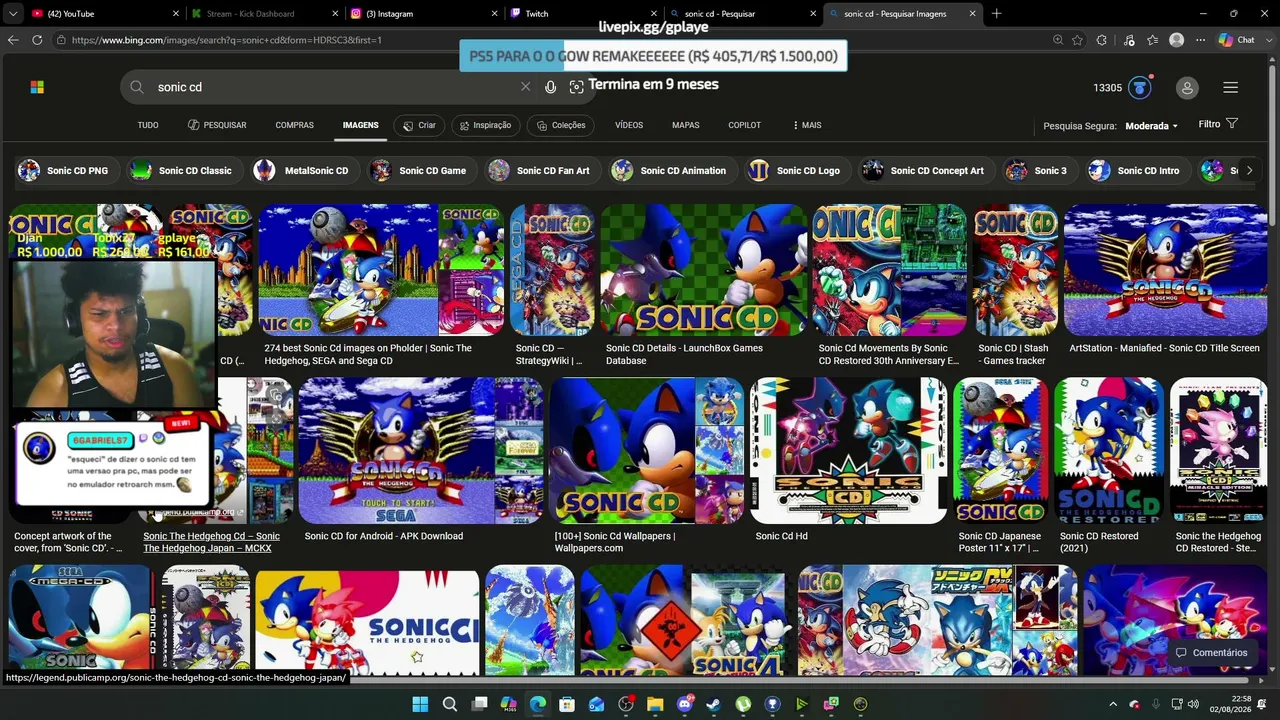This screenshot has width=1280, height=720.
Task: Click the Coleções button
Action: 561,125
